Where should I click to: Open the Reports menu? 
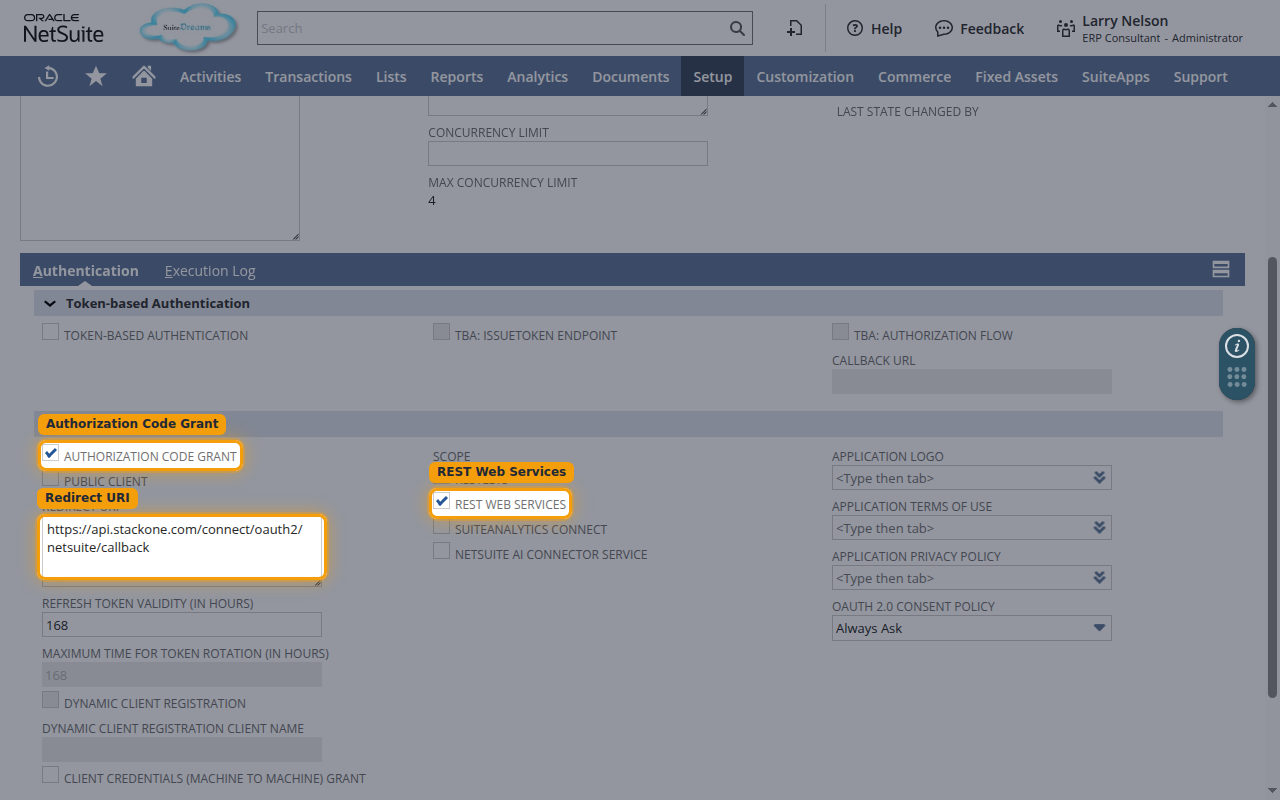[456, 76]
